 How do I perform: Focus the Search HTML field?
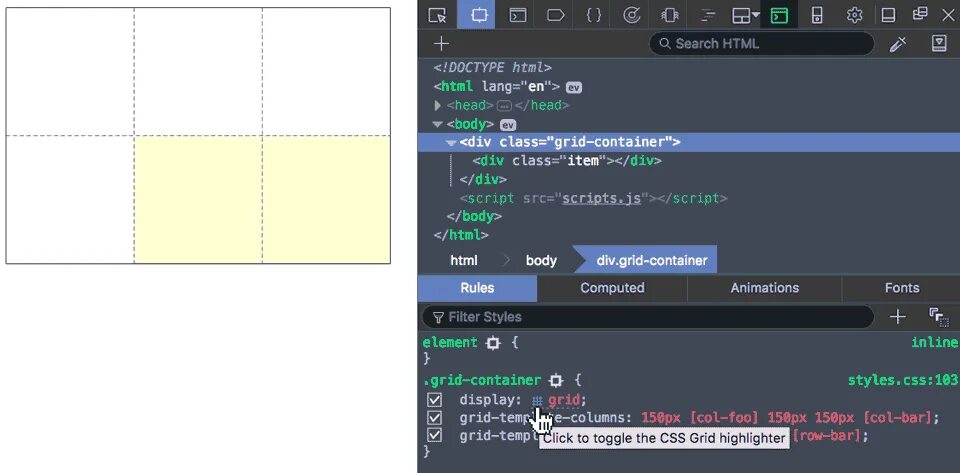(762, 43)
